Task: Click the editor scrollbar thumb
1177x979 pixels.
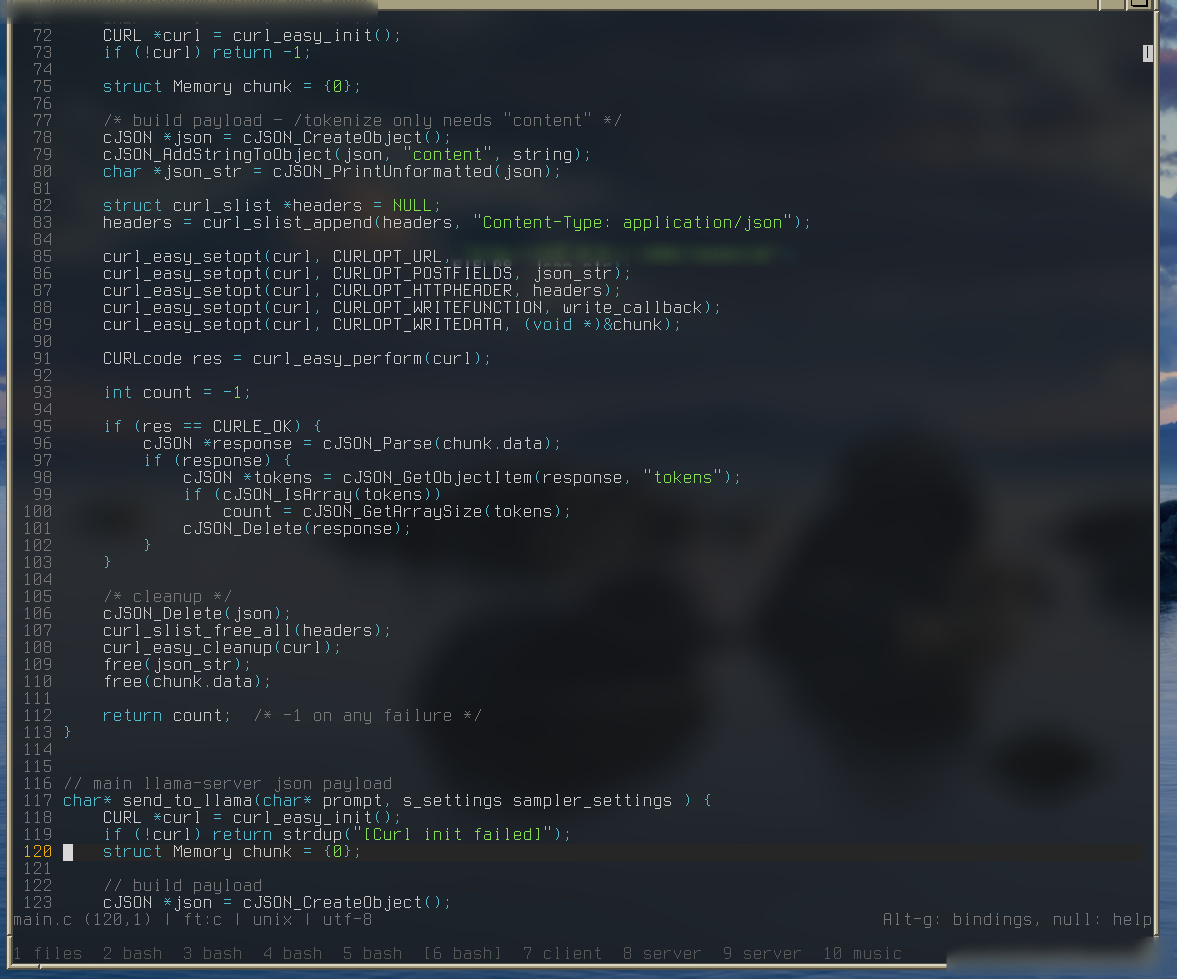Action: click(1148, 53)
